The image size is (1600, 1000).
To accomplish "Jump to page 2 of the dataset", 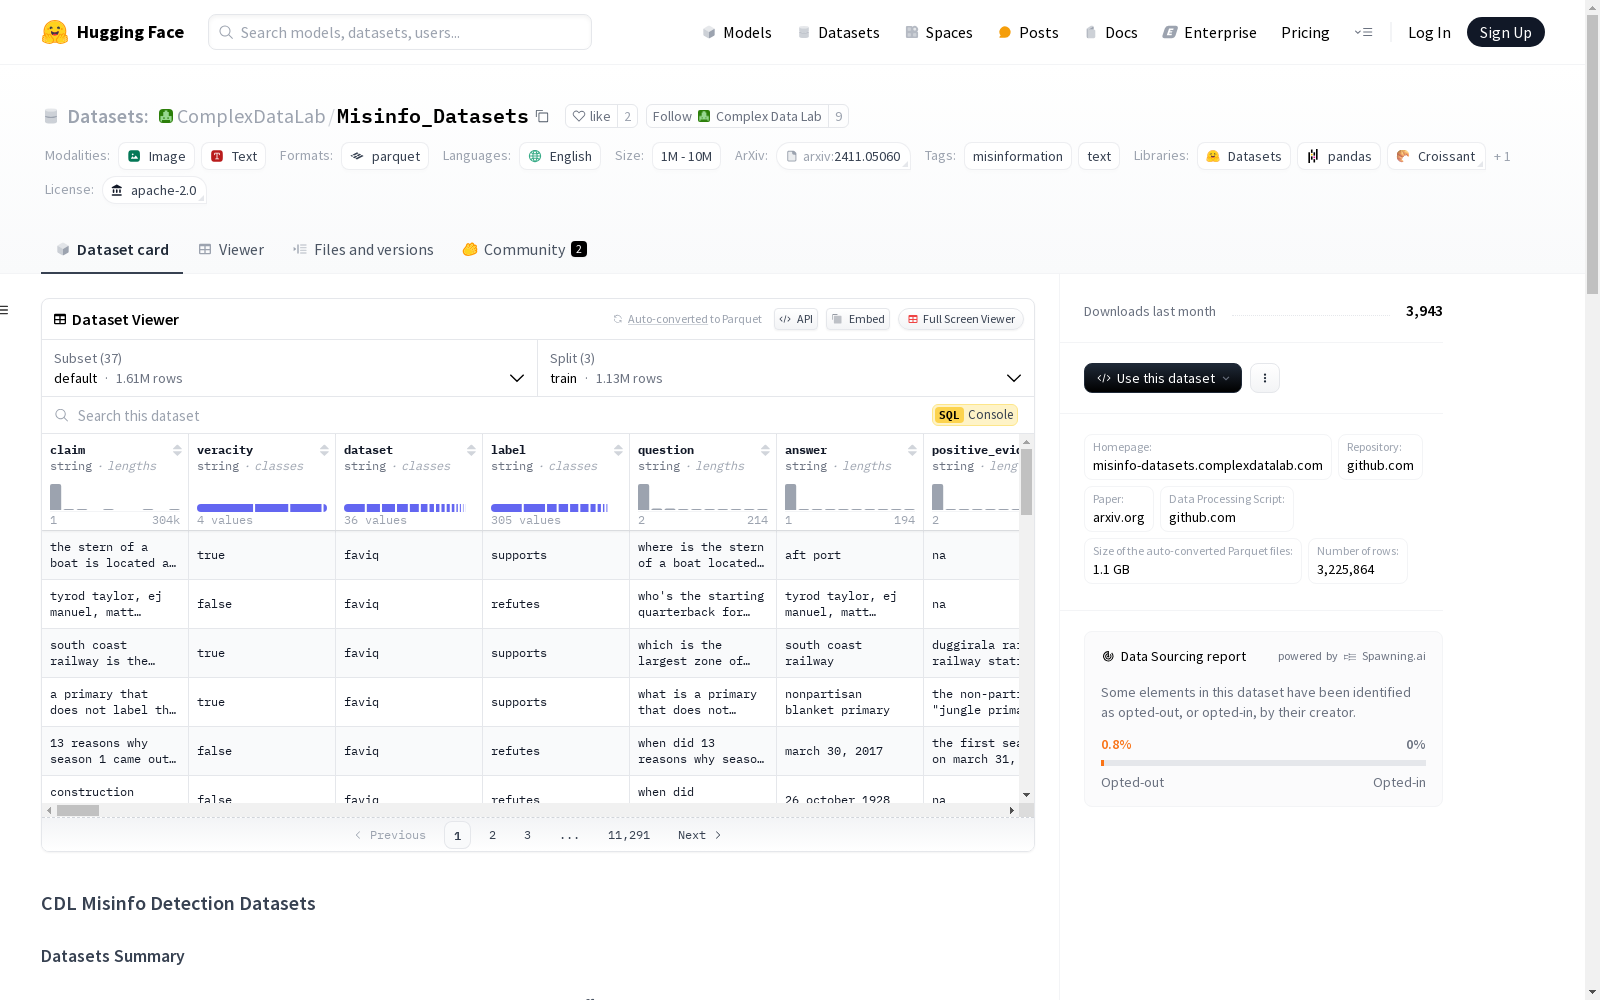I will point(492,835).
